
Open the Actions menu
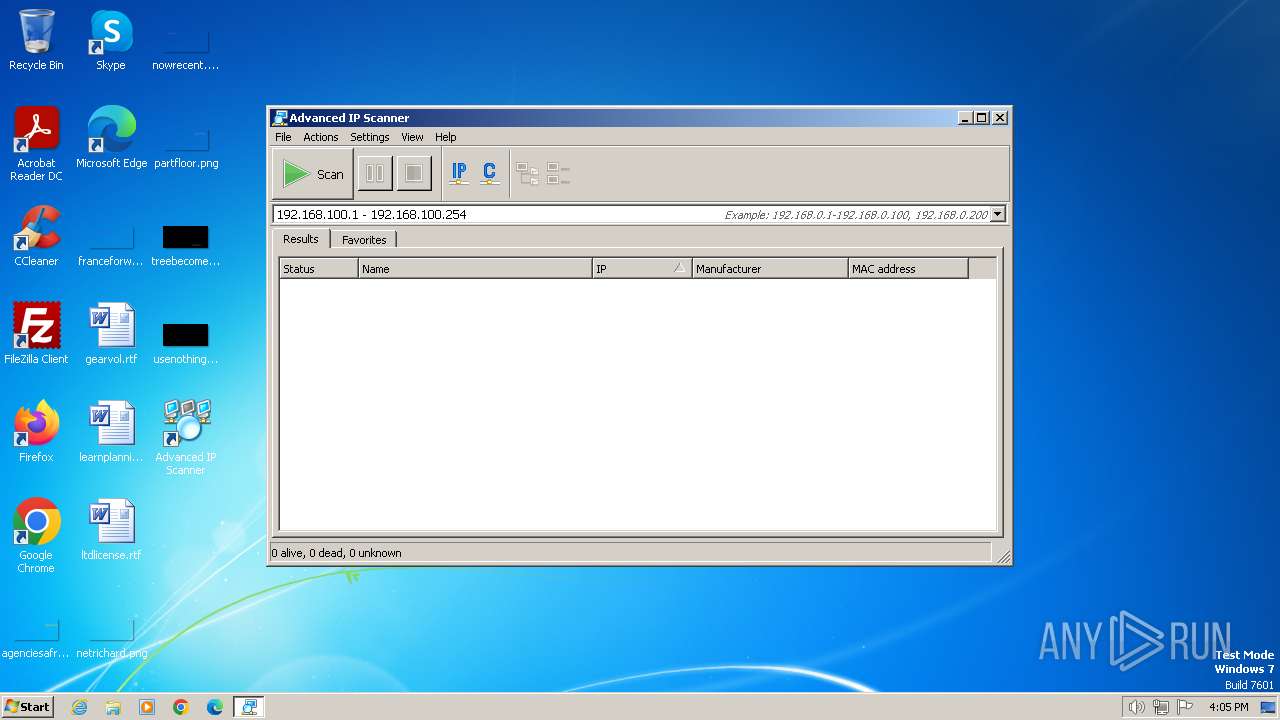[x=321, y=137]
